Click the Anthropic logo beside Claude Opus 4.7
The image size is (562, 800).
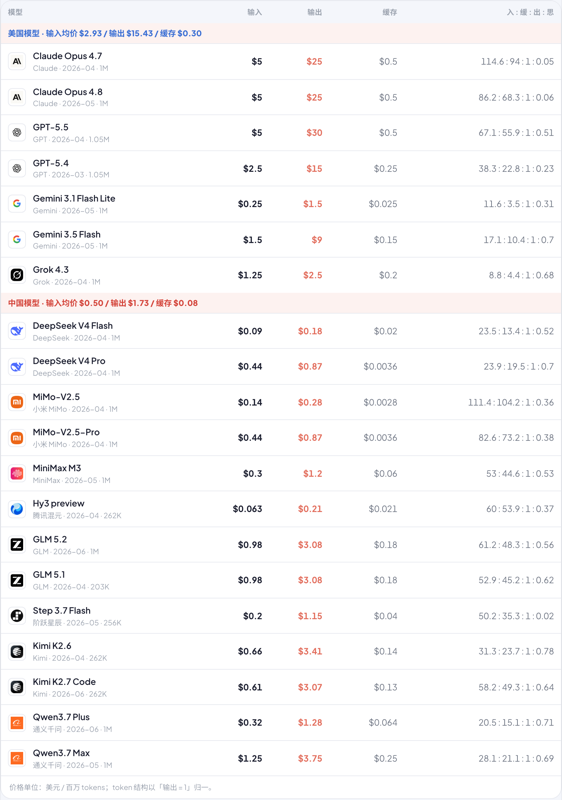coord(17,62)
